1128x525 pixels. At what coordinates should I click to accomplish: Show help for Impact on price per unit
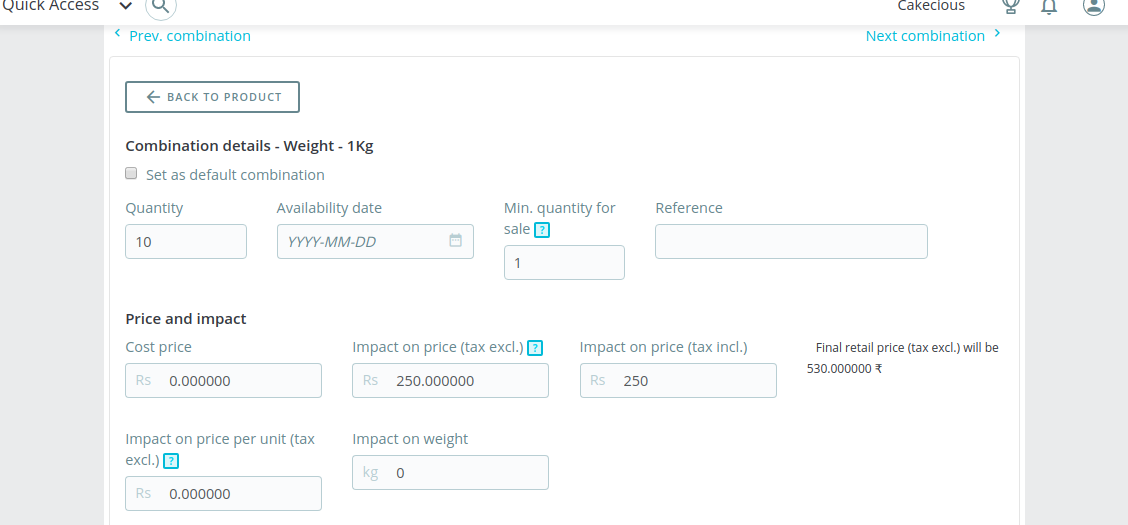point(172,461)
